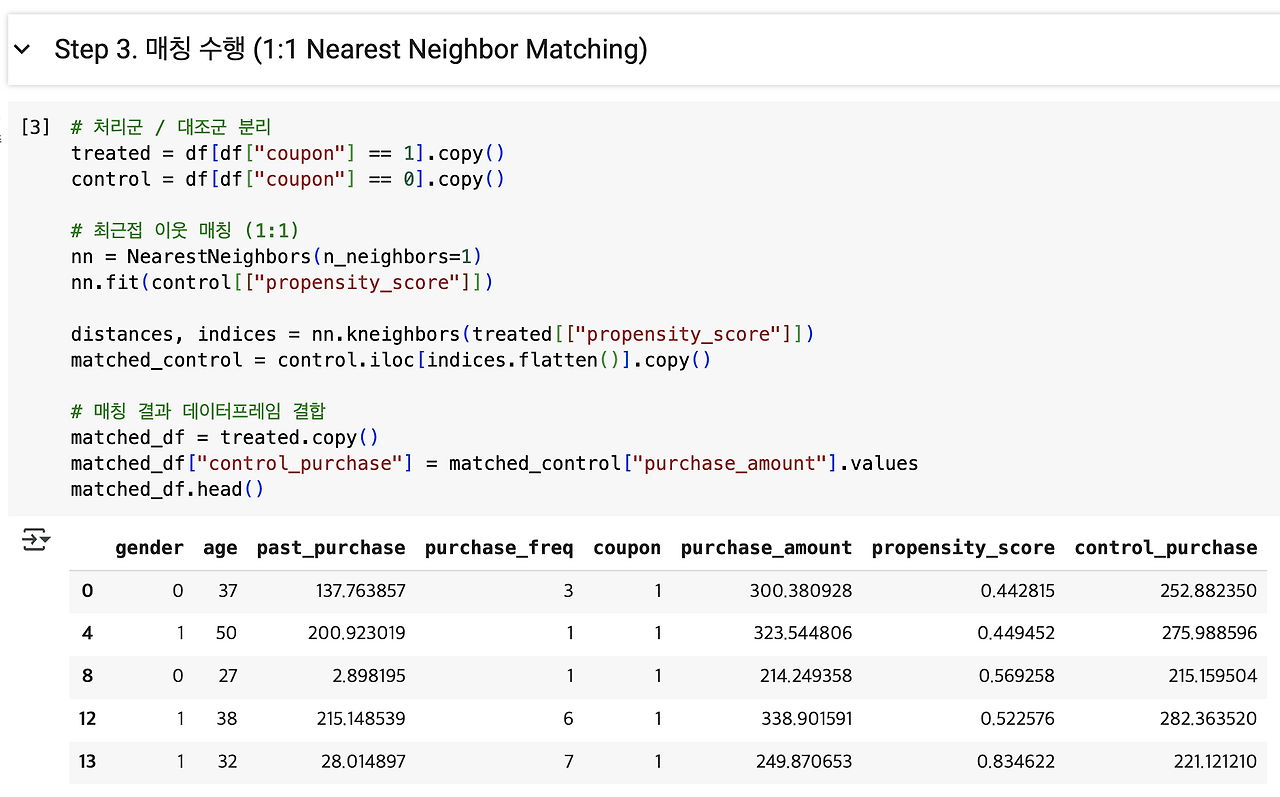Click the purchase_amount column header
Screen dimensions: 1280x797
766,548
